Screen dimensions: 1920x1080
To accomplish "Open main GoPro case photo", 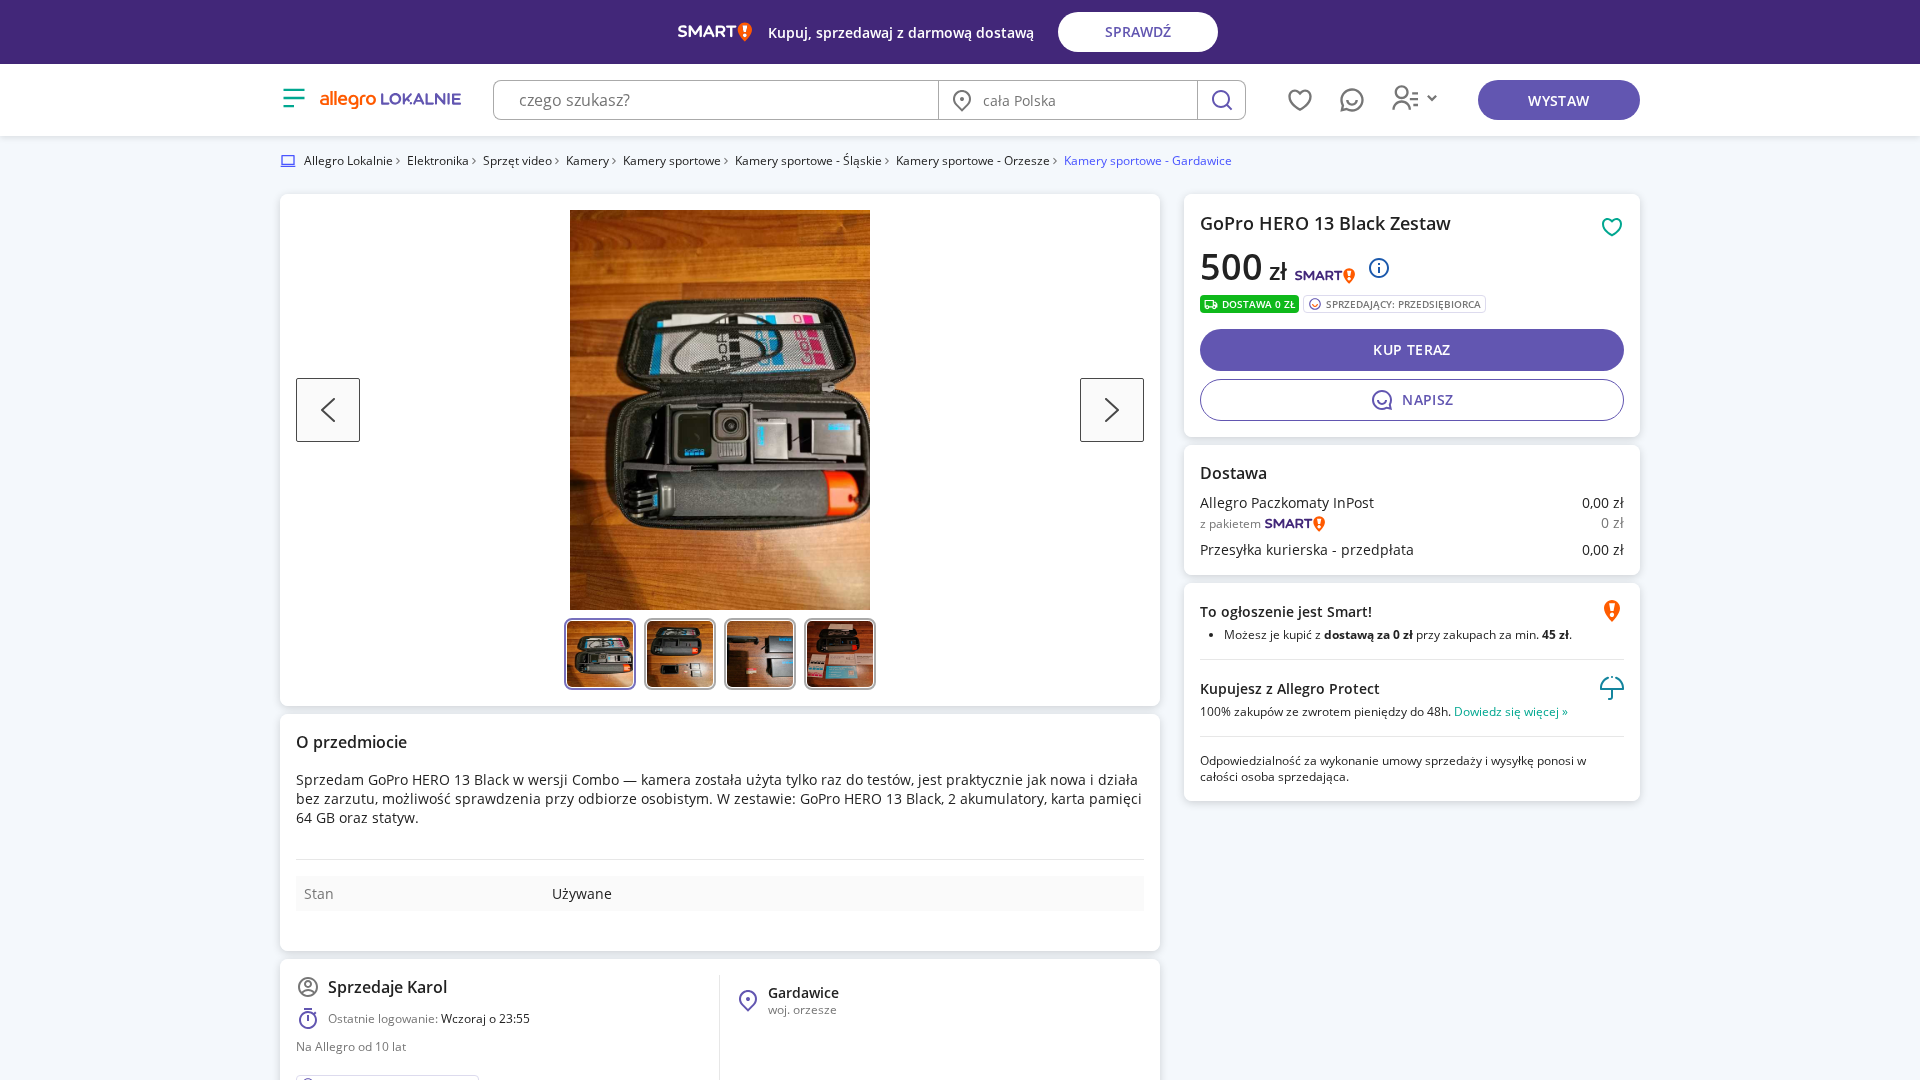I will coord(720,410).
